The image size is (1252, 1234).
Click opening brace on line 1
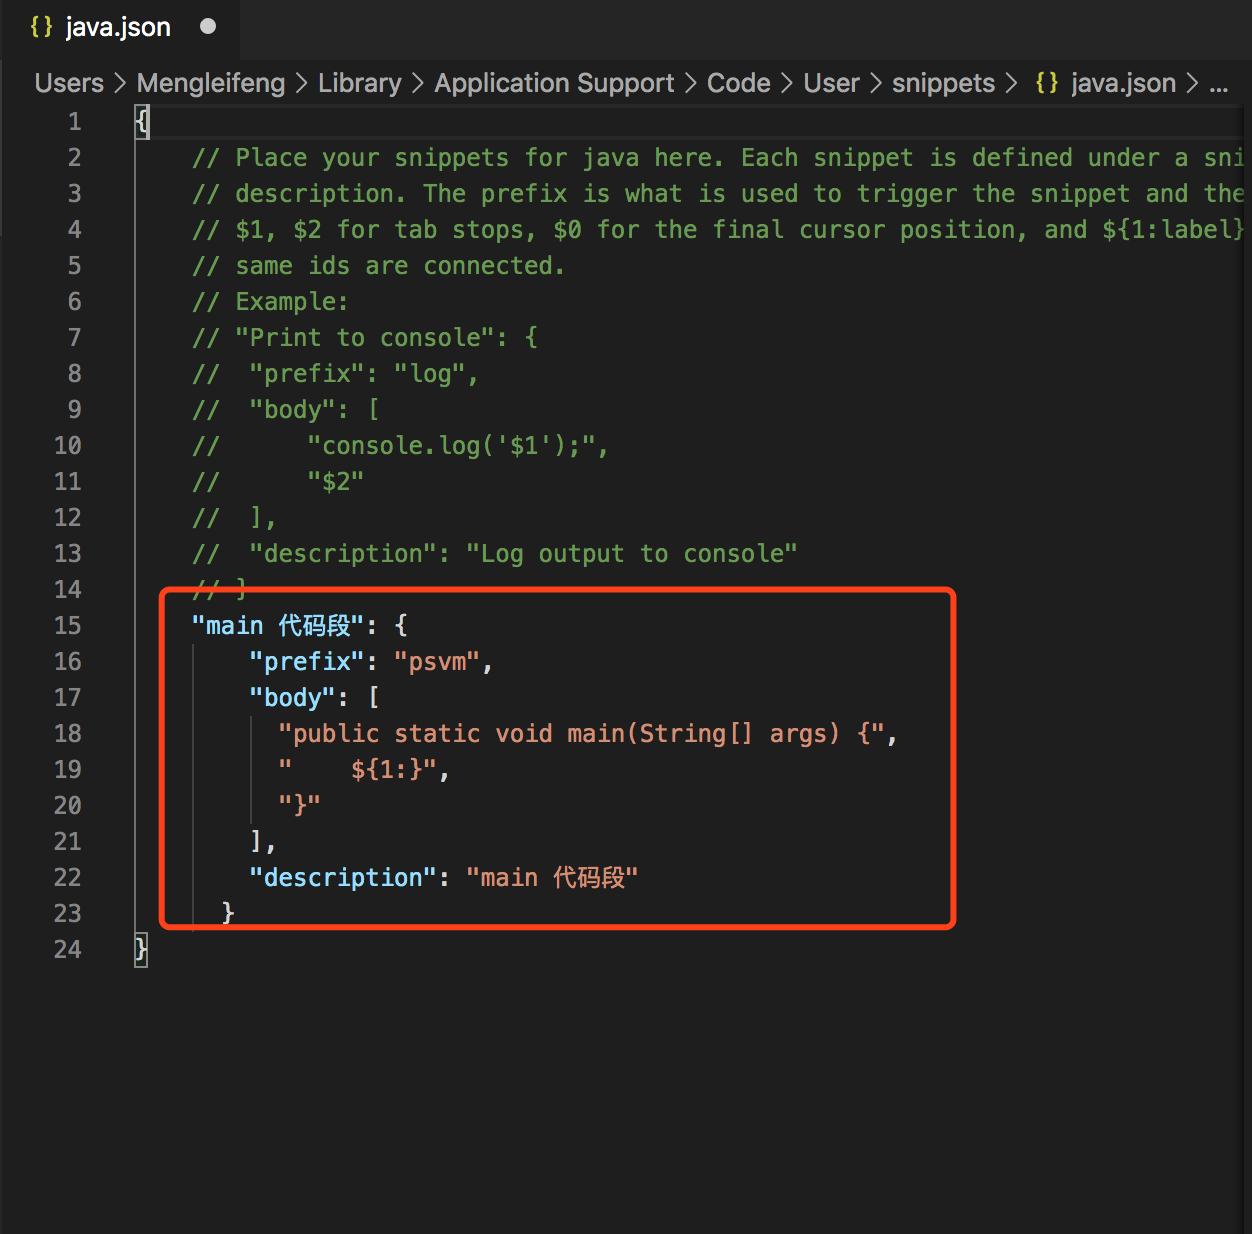pos(141,122)
